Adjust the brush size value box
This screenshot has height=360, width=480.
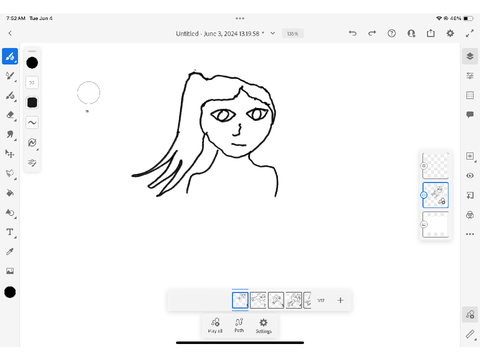click(32, 83)
